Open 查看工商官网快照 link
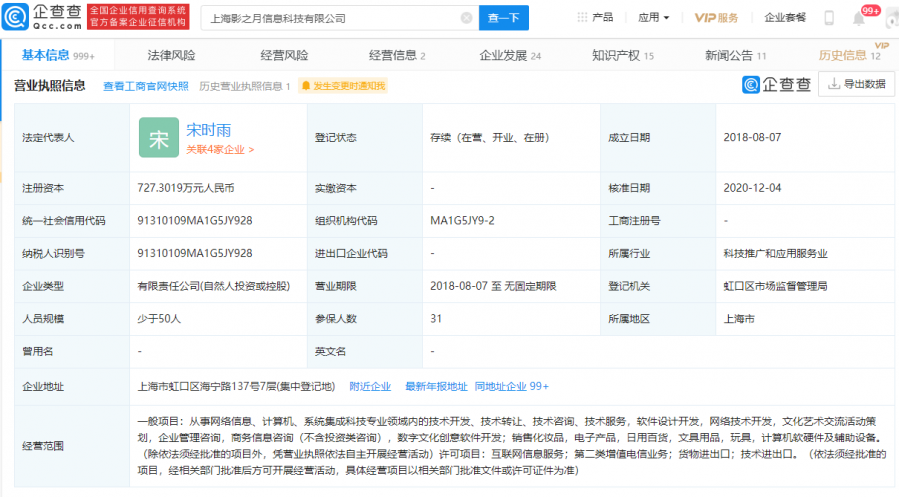The width and height of the screenshot is (899, 497). click(146, 86)
